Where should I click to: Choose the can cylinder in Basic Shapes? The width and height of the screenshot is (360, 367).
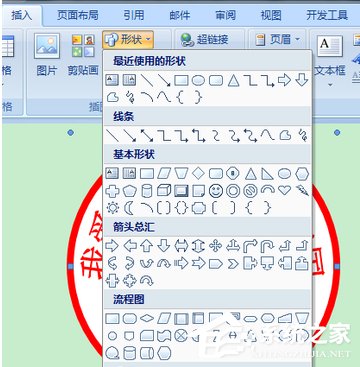click(x=147, y=191)
